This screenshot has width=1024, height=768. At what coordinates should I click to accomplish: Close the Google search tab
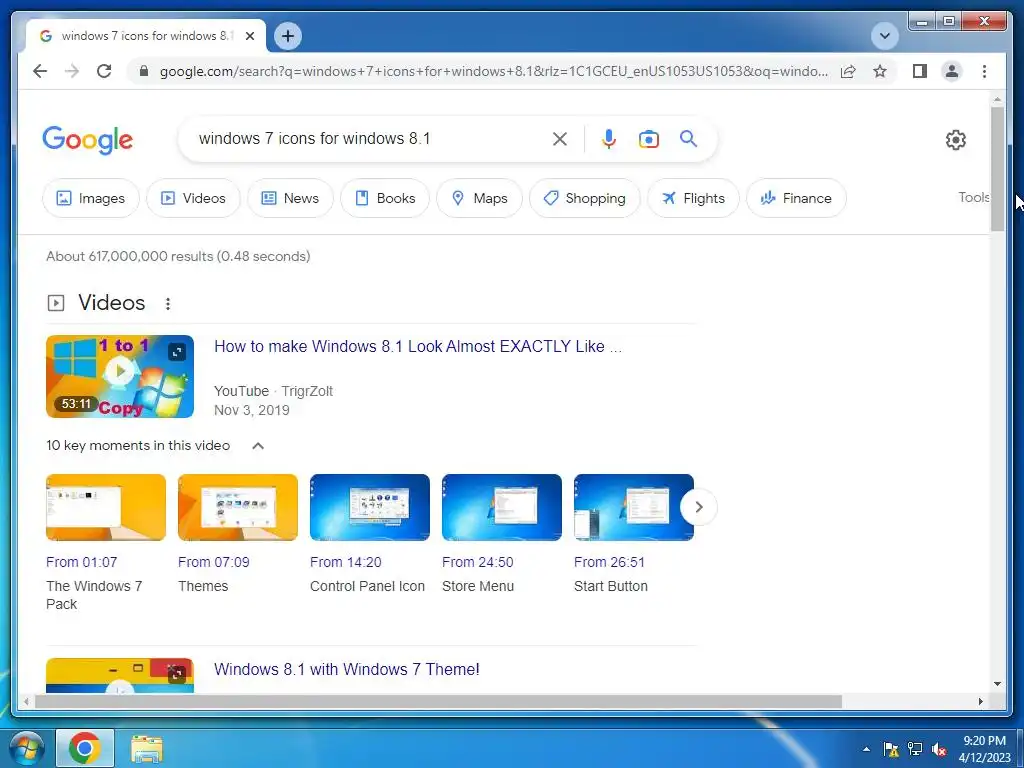[249, 36]
